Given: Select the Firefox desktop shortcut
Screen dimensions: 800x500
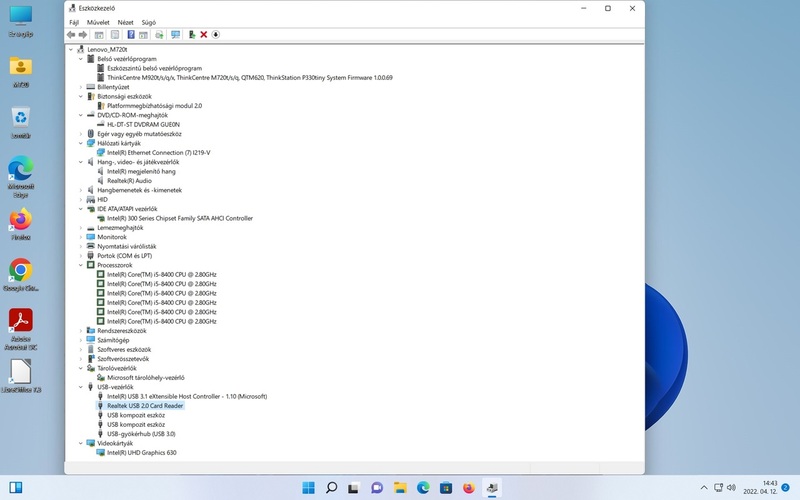Looking at the screenshot, I should point(21,224).
